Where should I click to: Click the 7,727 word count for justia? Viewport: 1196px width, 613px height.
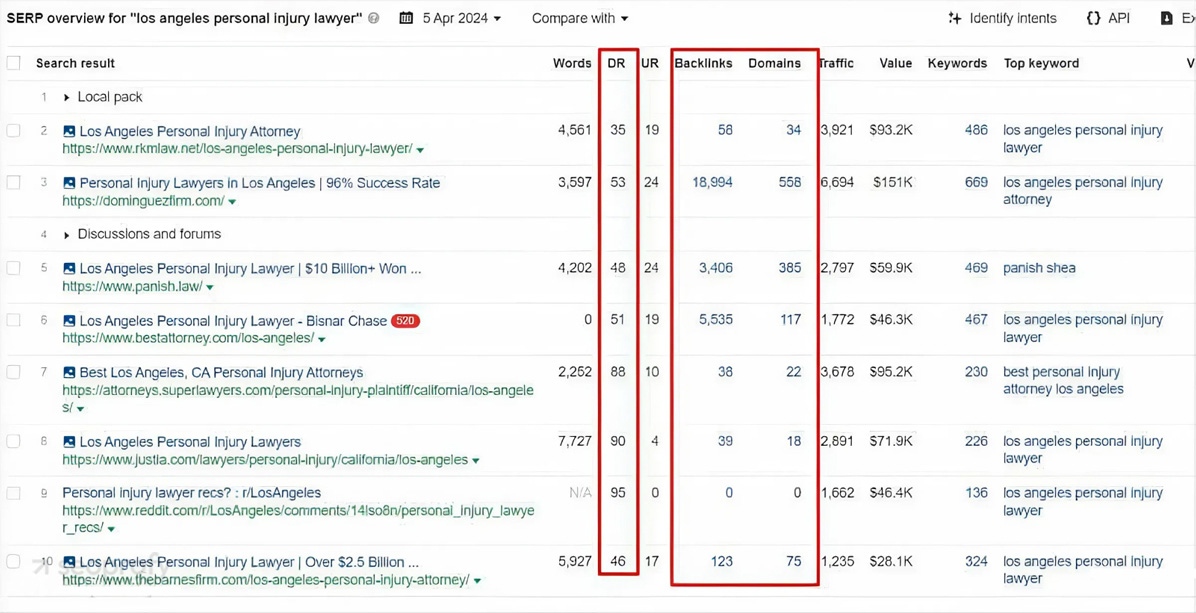[x=575, y=441]
